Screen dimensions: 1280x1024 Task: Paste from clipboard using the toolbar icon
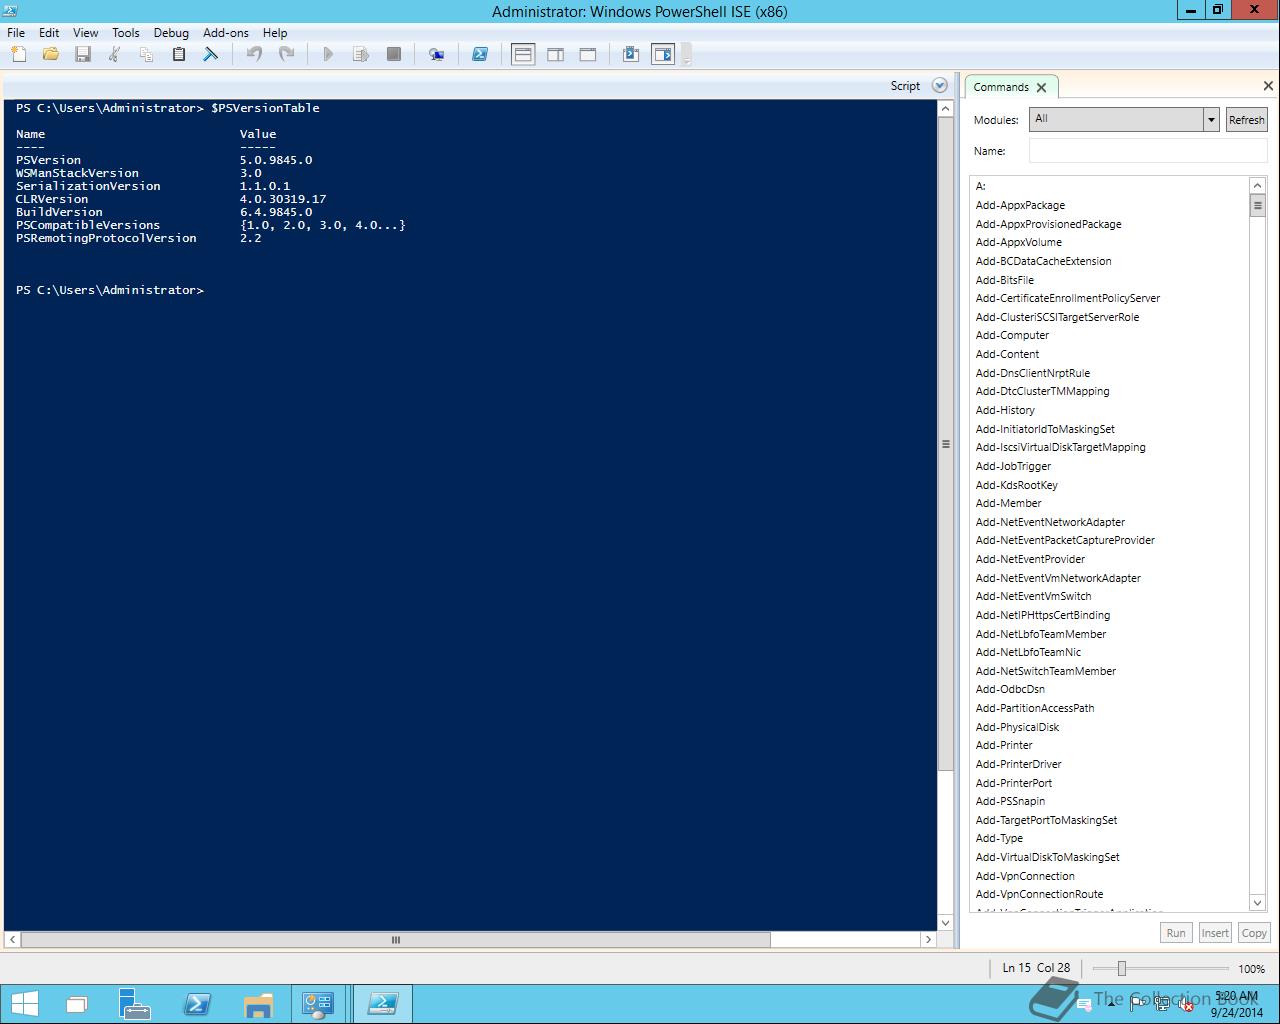click(179, 54)
